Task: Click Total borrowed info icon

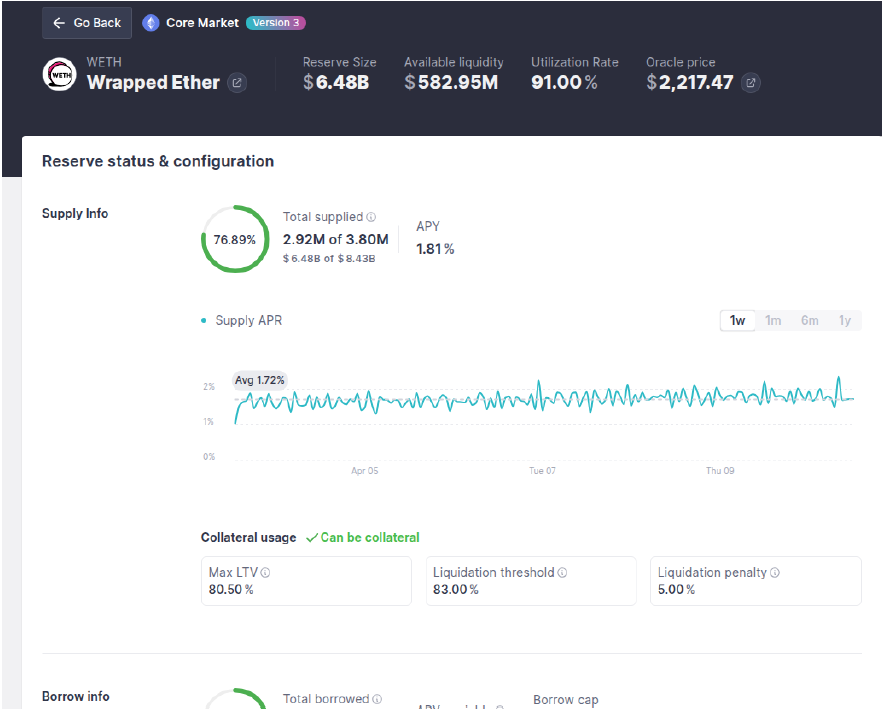Action: [x=377, y=700]
